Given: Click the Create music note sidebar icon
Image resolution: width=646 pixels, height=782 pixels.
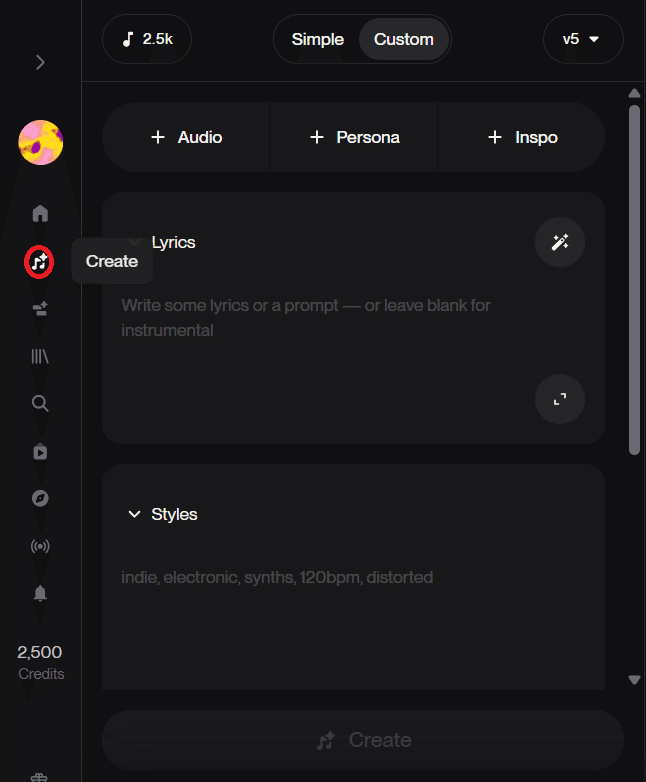Looking at the screenshot, I should click(x=39, y=262).
